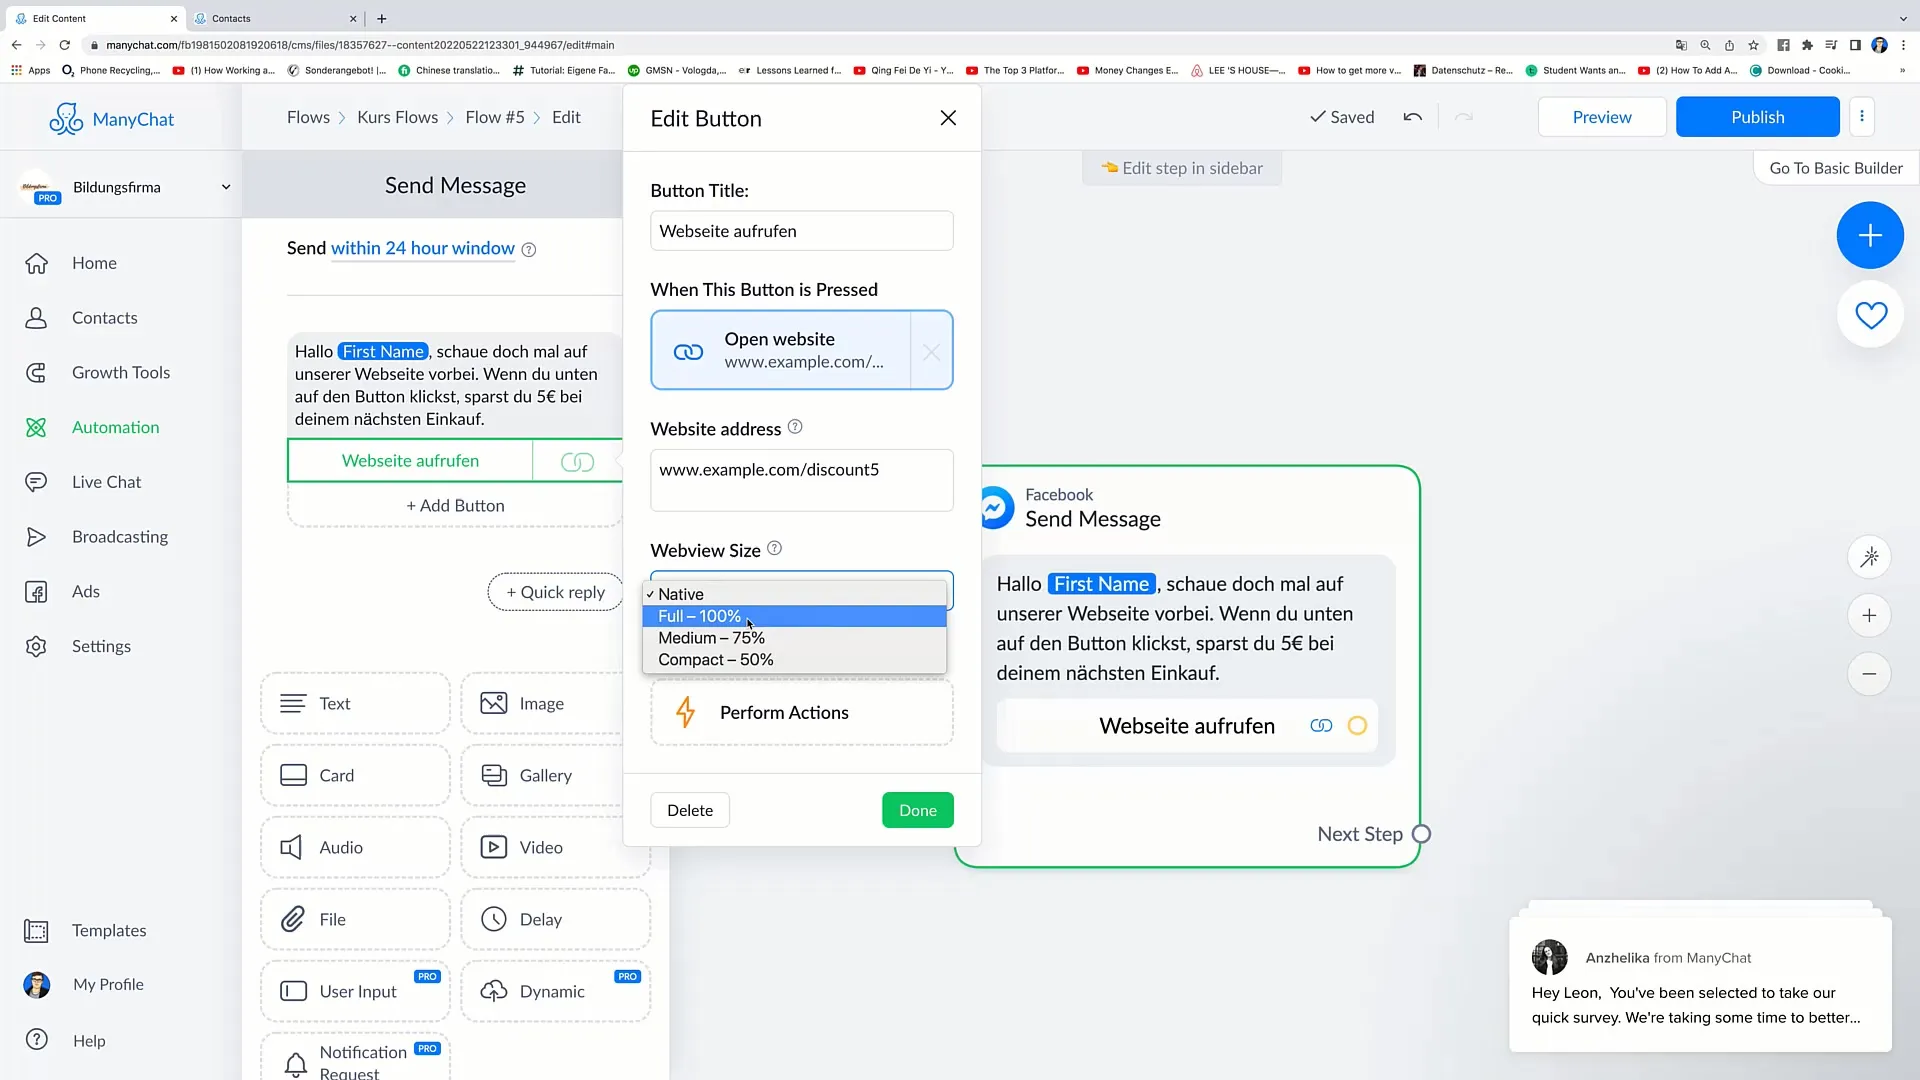Click the Open website action icon
Screen dimensions: 1920x1080
click(x=687, y=349)
